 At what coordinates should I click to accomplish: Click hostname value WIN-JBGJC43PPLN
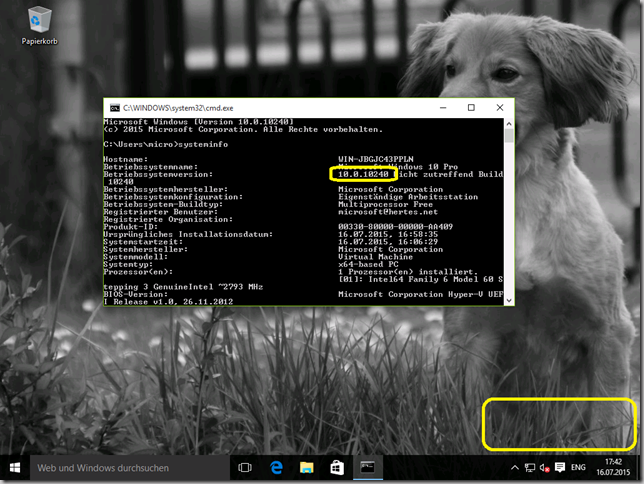click(376, 159)
